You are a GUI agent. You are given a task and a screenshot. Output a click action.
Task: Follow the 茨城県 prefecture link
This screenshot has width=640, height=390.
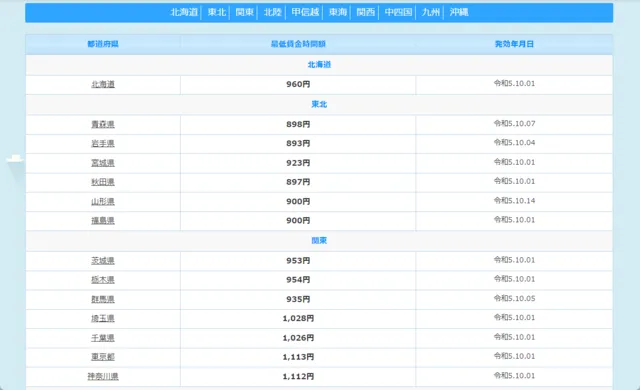coord(103,261)
